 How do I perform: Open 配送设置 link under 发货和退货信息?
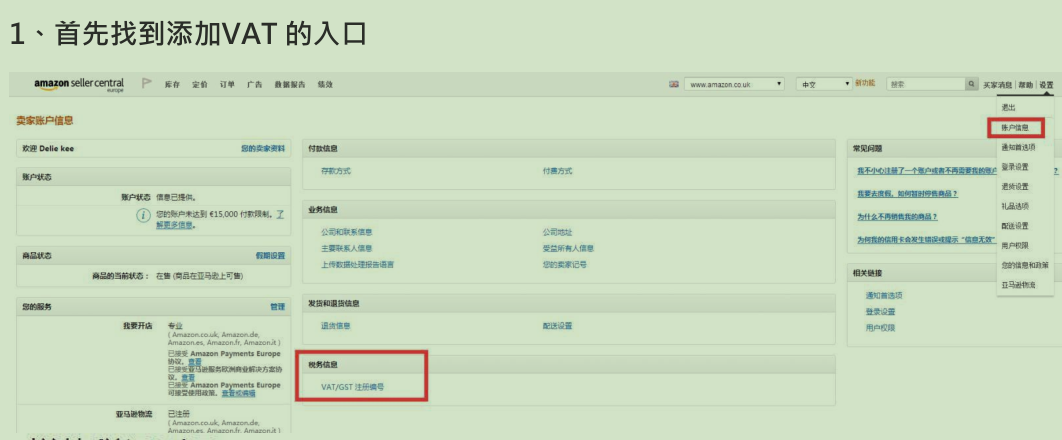(x=557, y=326)
